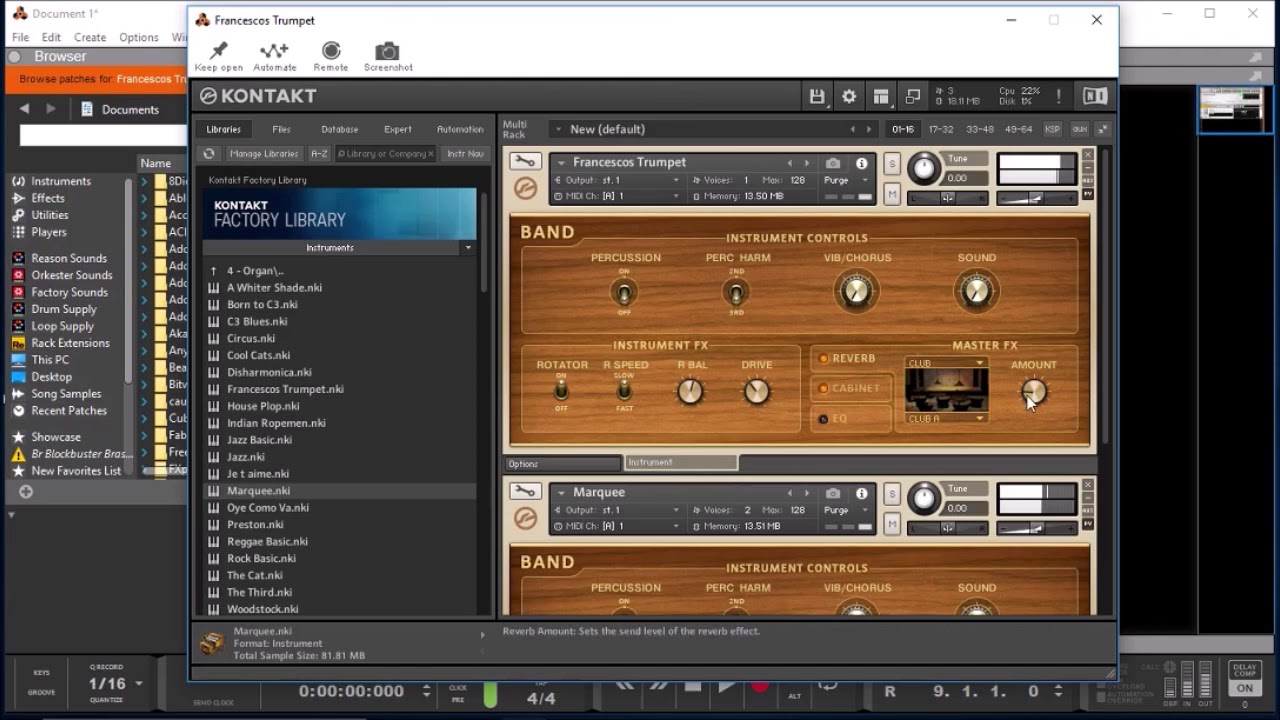Solo the Francescos Trumpet instrument

pos(892,165)
